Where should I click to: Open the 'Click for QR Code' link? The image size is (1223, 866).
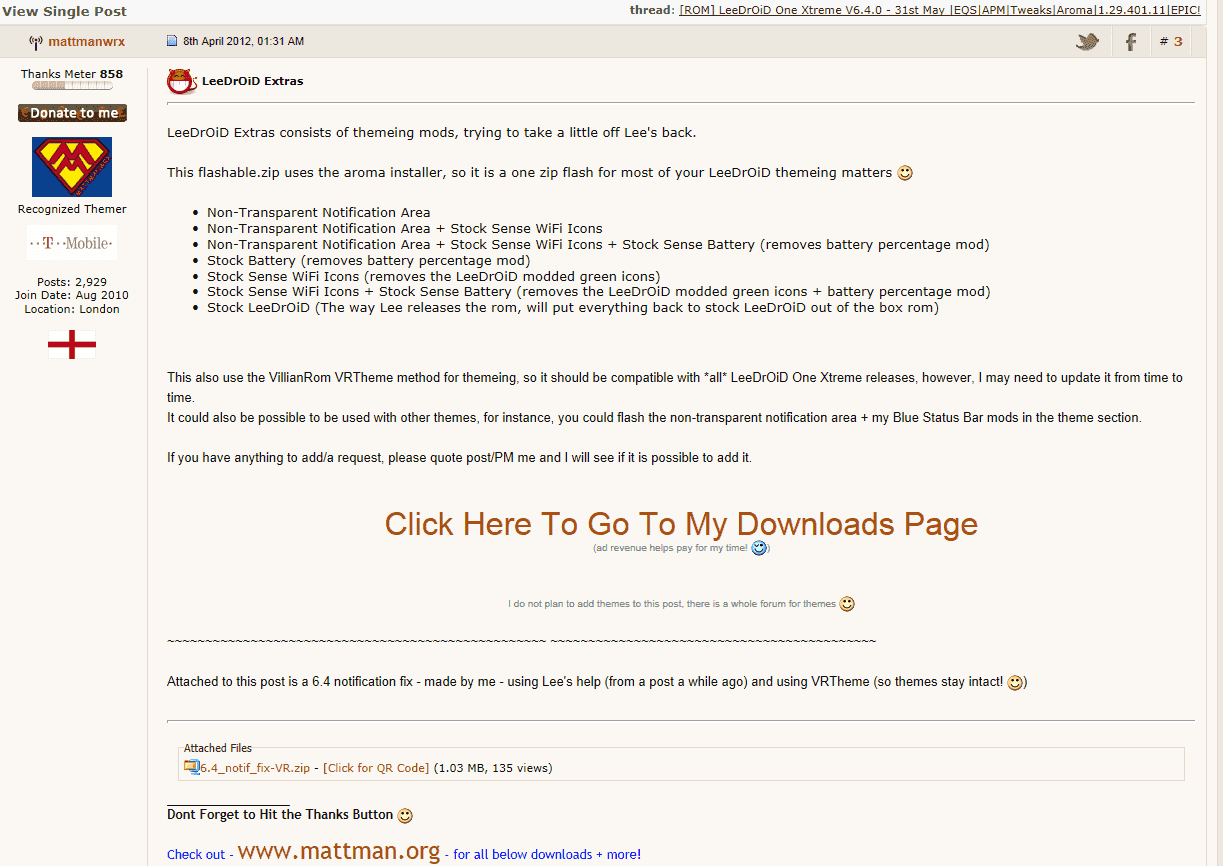pyautogui.click(x=376, y=768)
